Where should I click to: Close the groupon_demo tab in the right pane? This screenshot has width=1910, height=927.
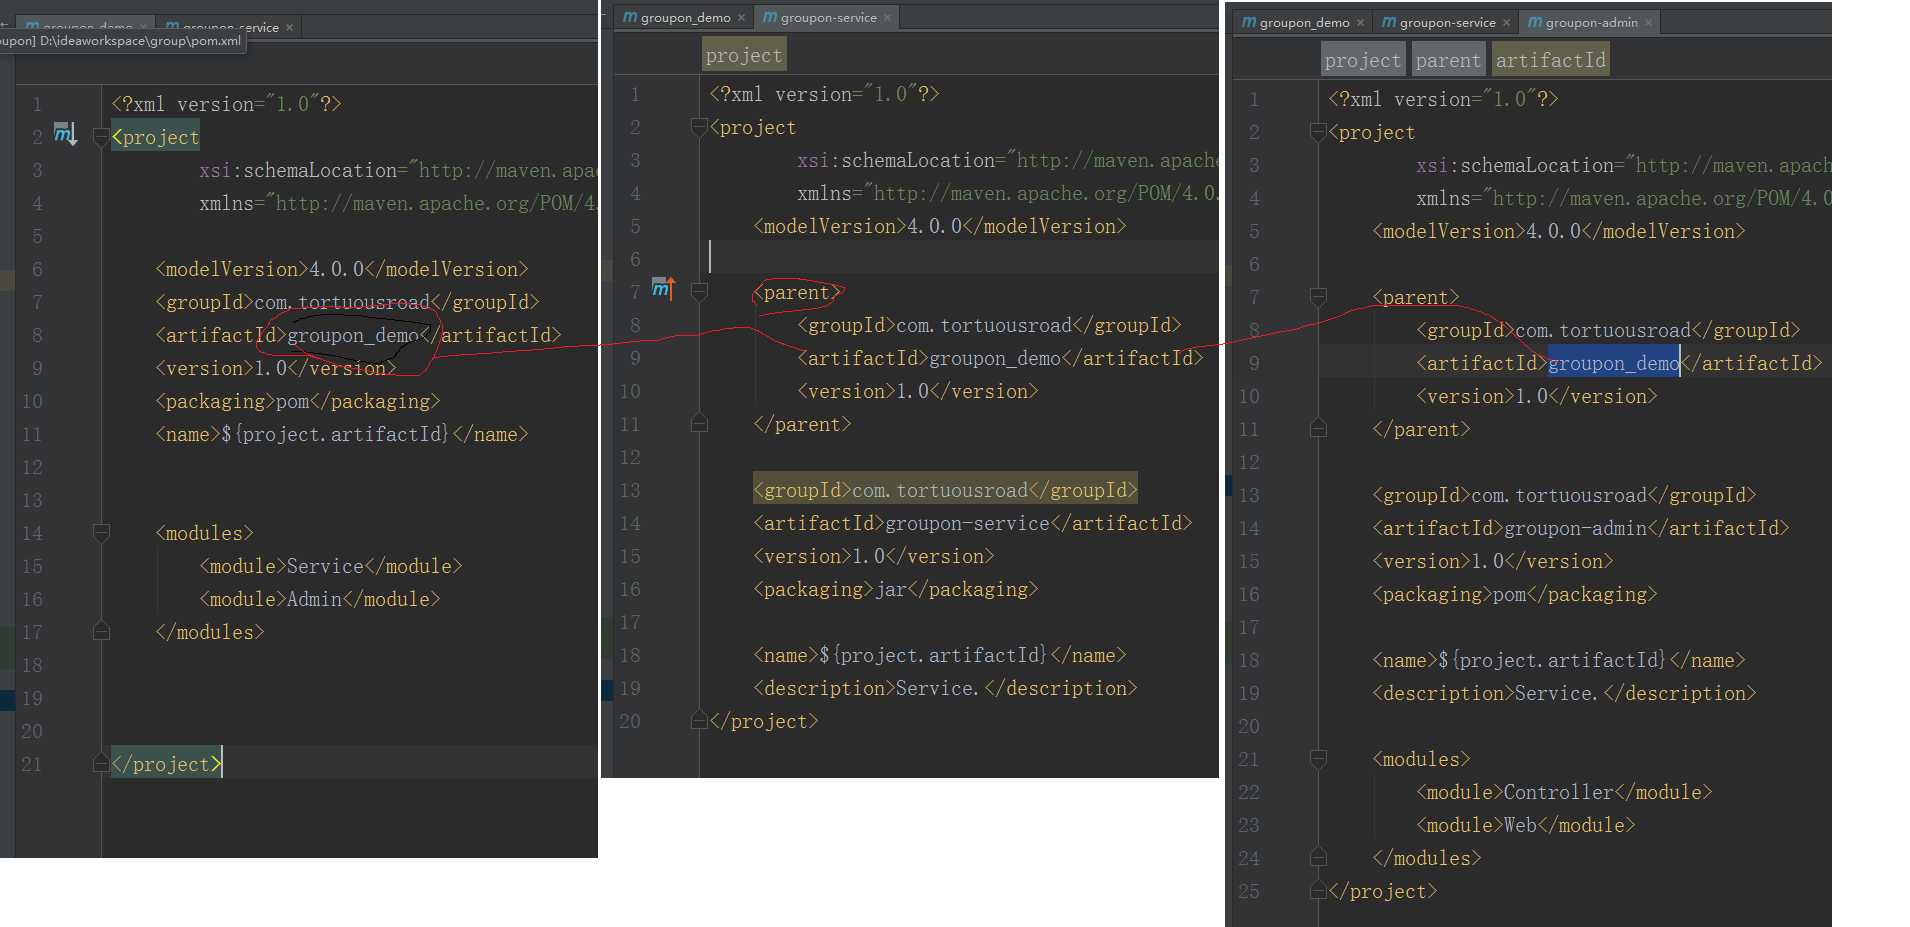pos(1360,23)
